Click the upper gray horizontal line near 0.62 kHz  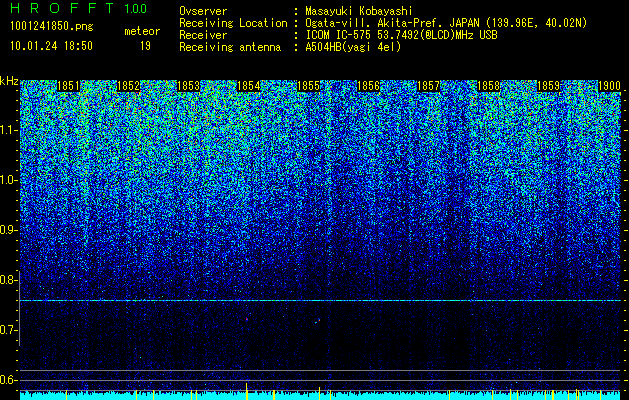pyautogui.click(x=320, y=370)
